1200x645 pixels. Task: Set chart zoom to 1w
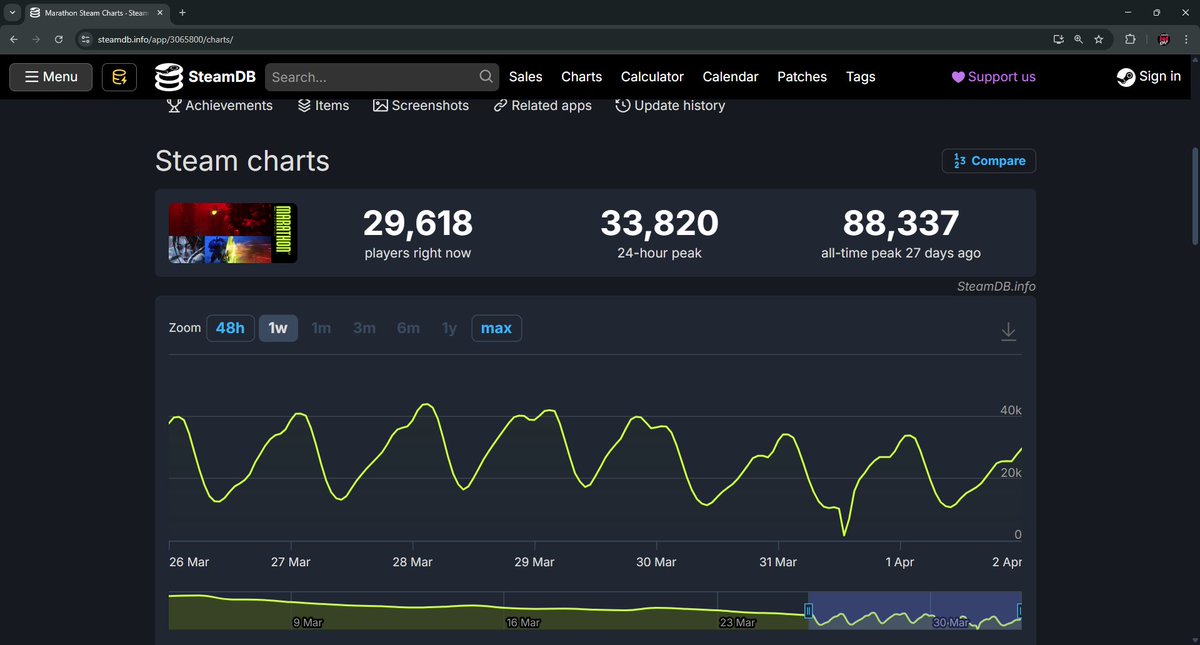pos(279,328)
